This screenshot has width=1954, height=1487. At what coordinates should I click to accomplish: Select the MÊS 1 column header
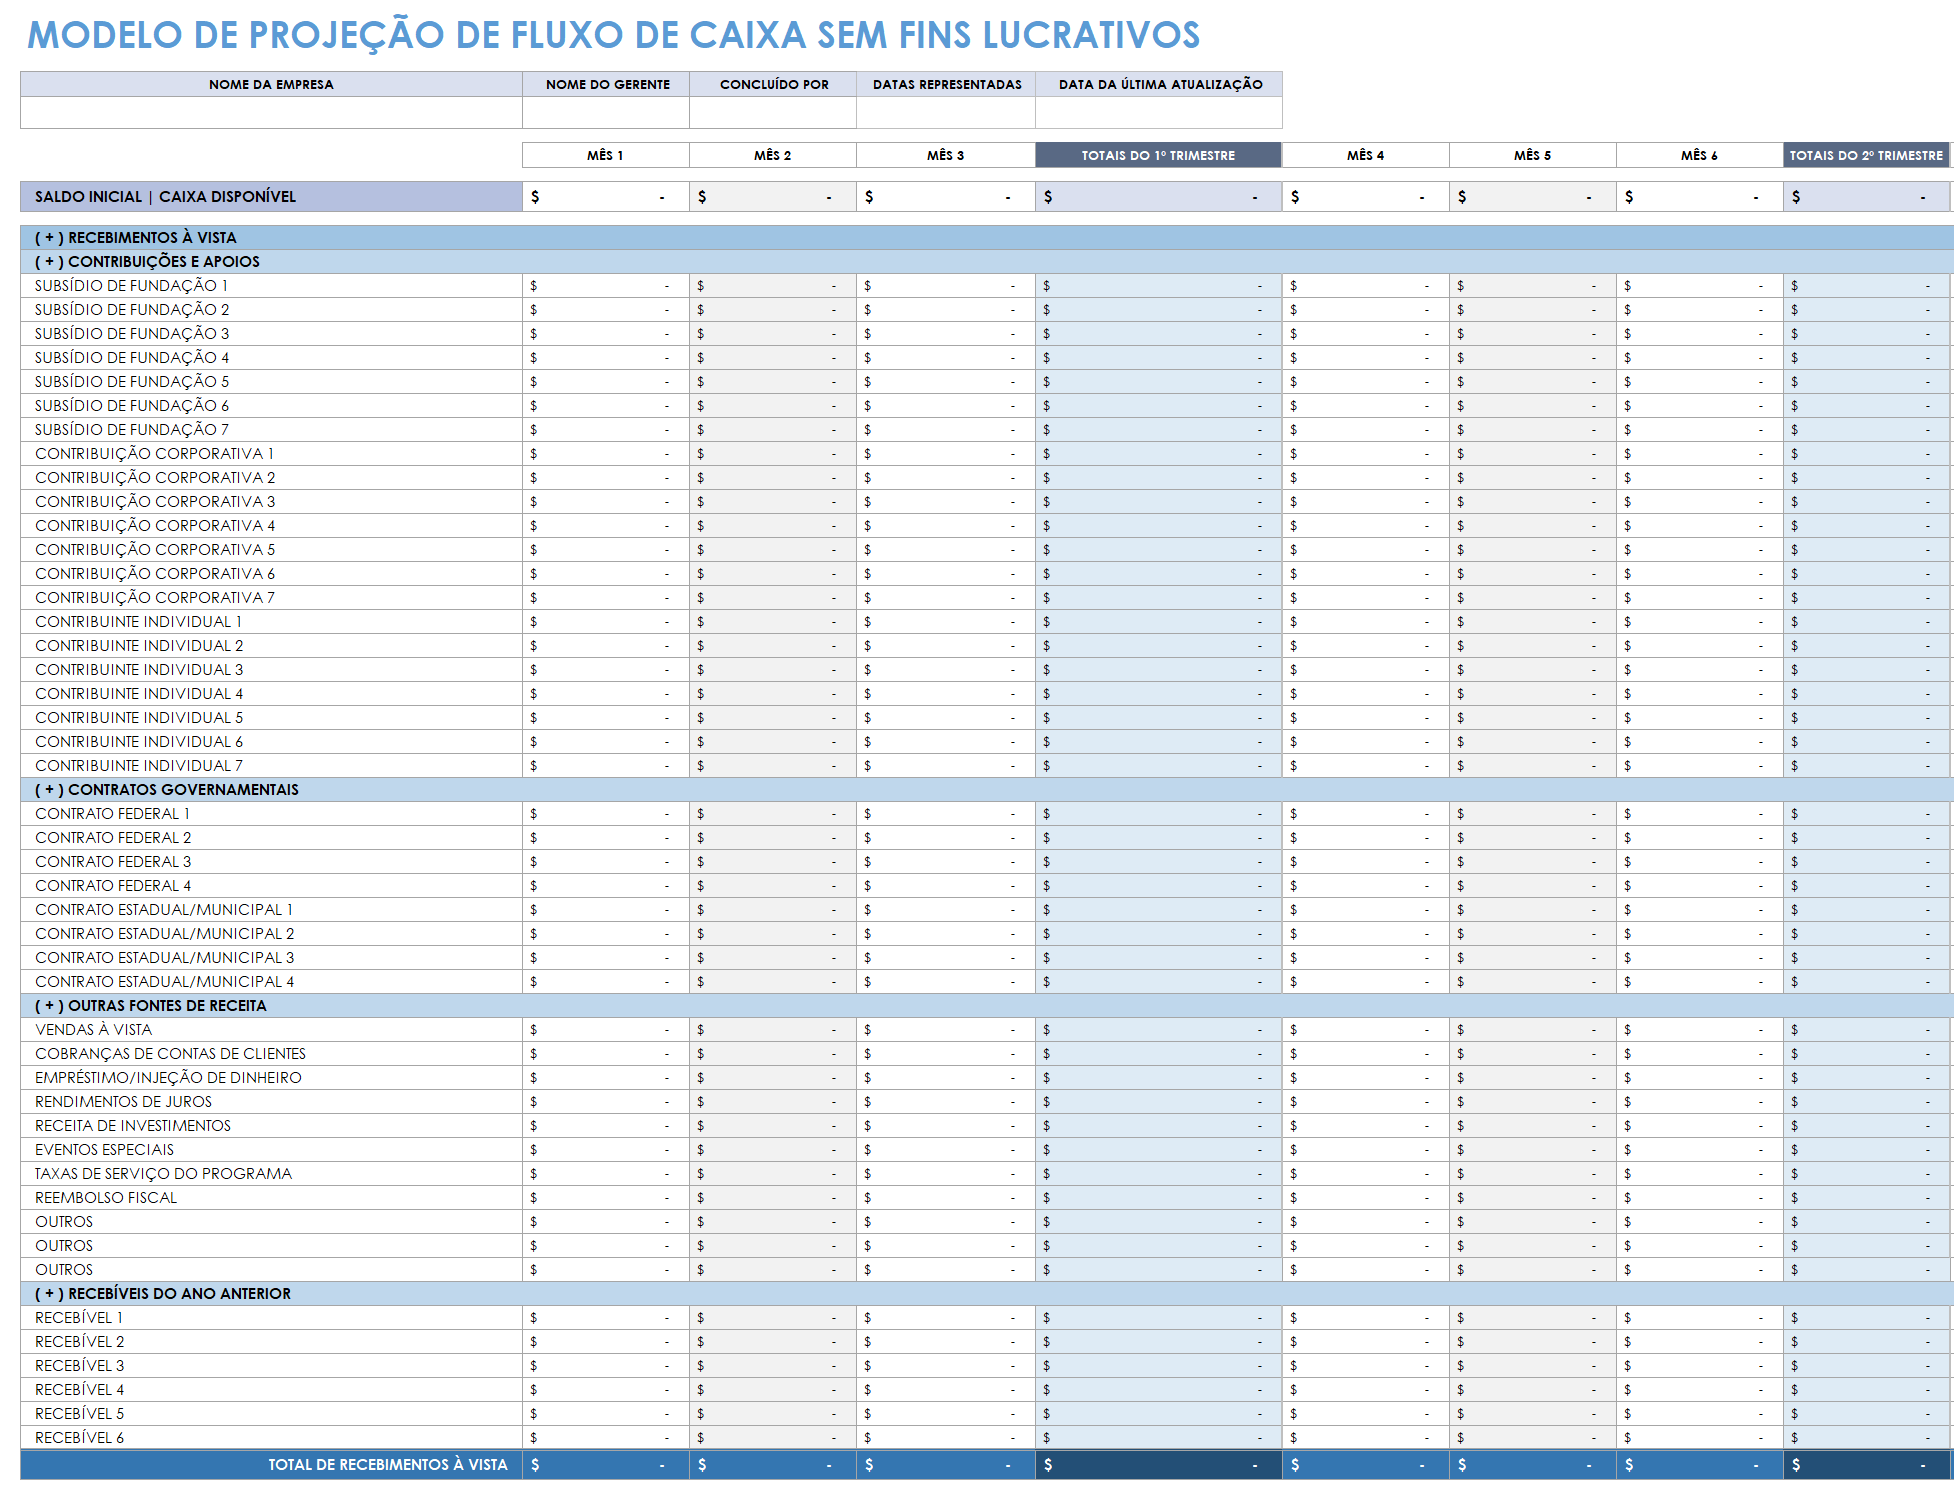pos(606,155)
